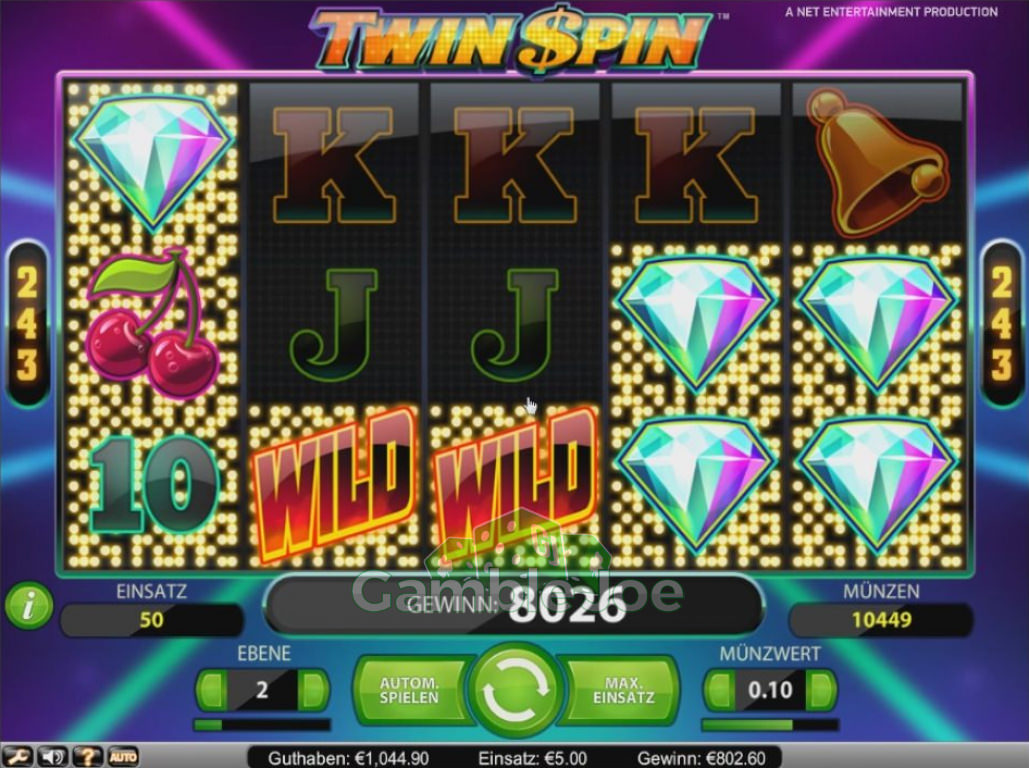Click the left 243 ways indicator
This screenshot has width=1029, height=768.
pos(27,325)
